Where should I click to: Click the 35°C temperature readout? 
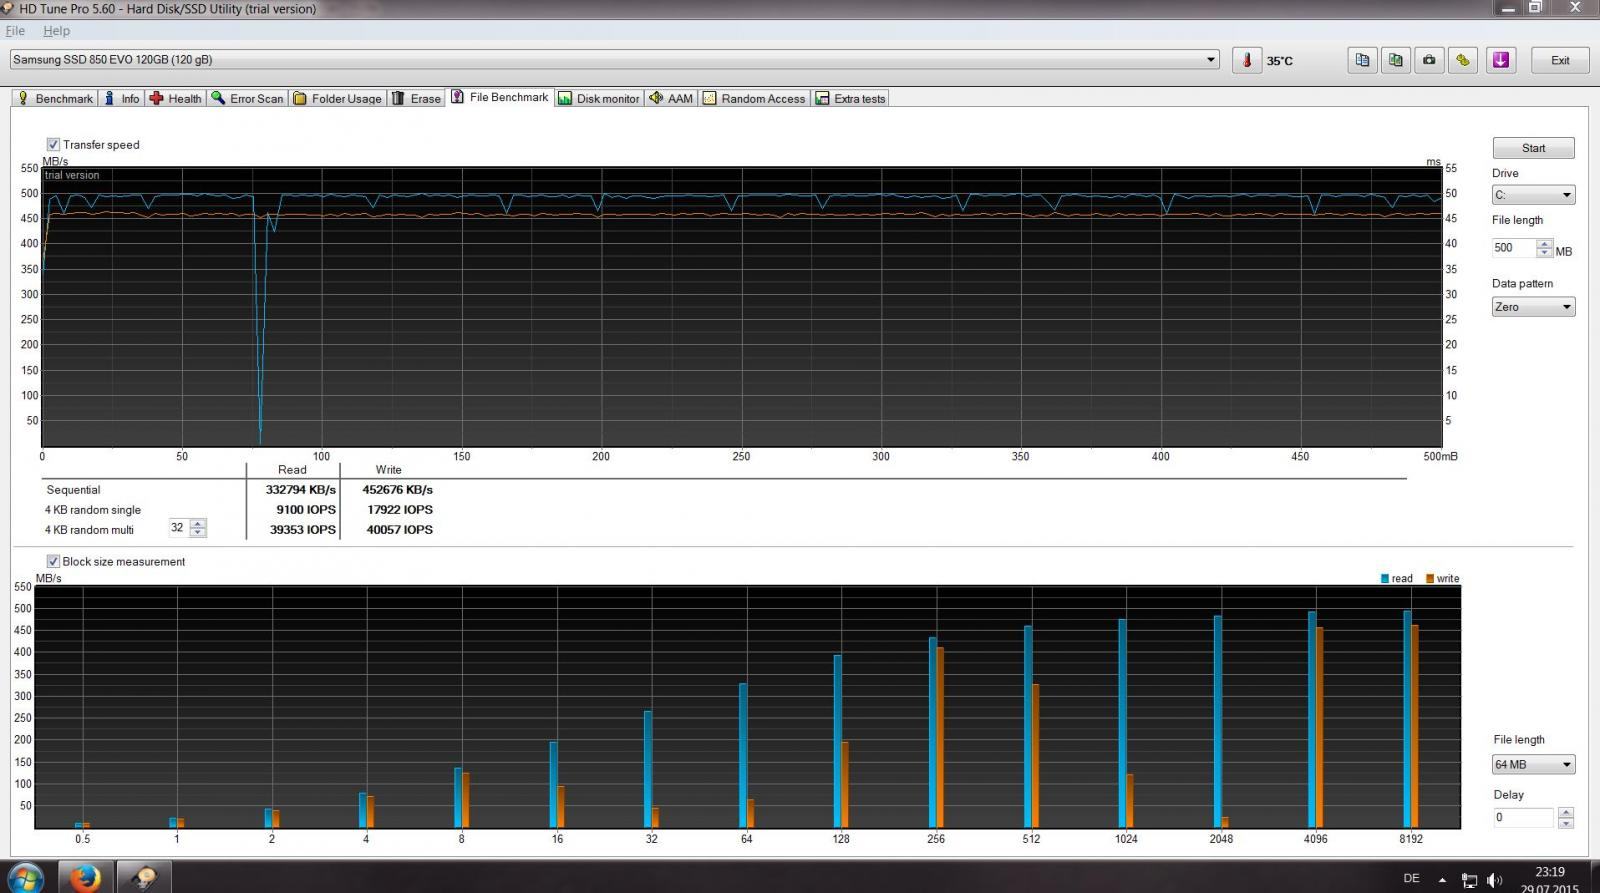tap(1279, 61)
